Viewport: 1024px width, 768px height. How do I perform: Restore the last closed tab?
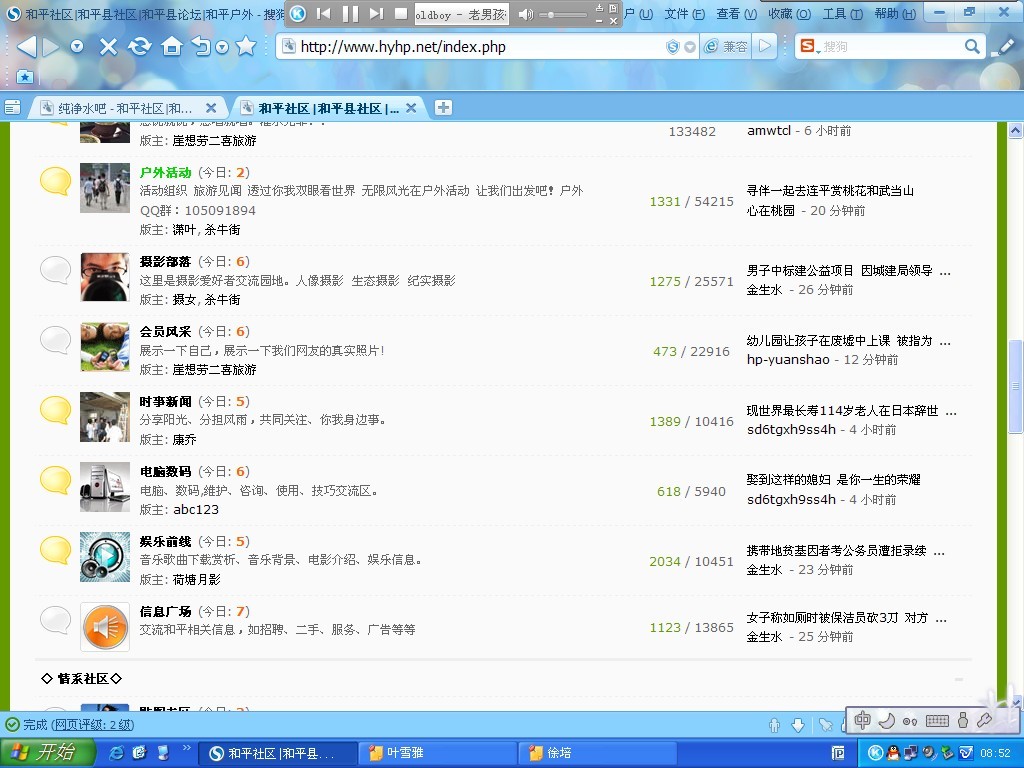202,46
